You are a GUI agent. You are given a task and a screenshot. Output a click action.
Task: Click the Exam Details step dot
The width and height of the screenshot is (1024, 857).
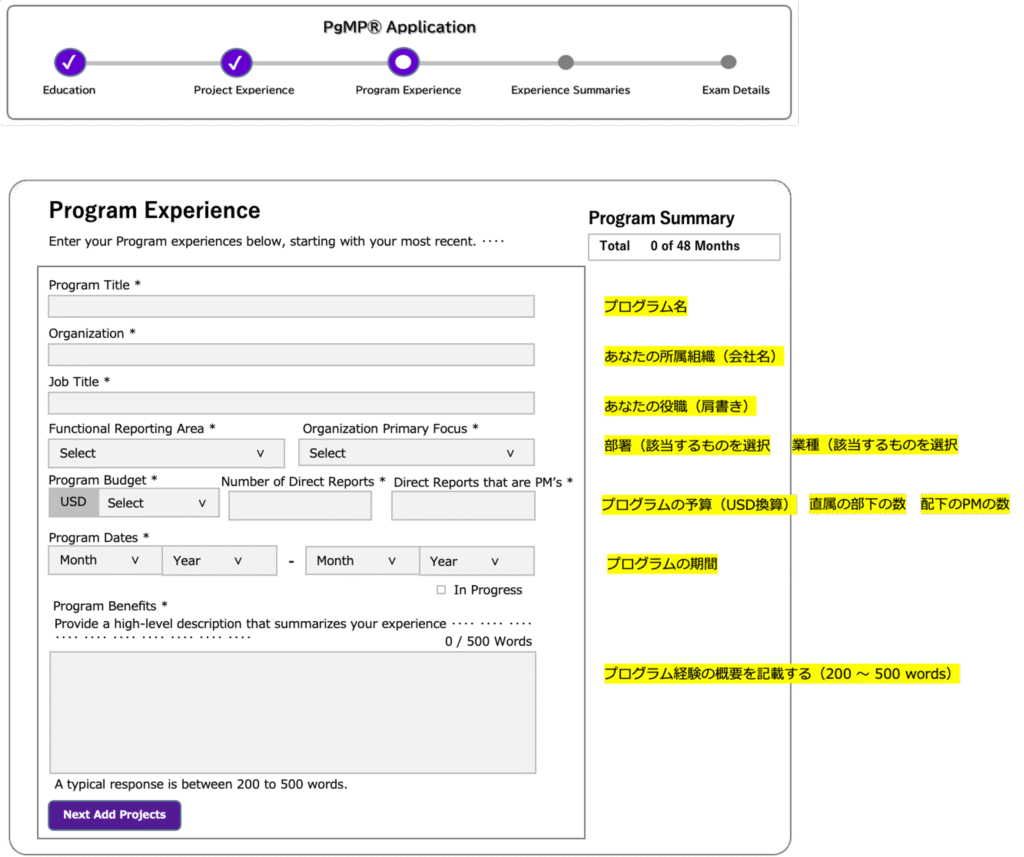[728, 62]
